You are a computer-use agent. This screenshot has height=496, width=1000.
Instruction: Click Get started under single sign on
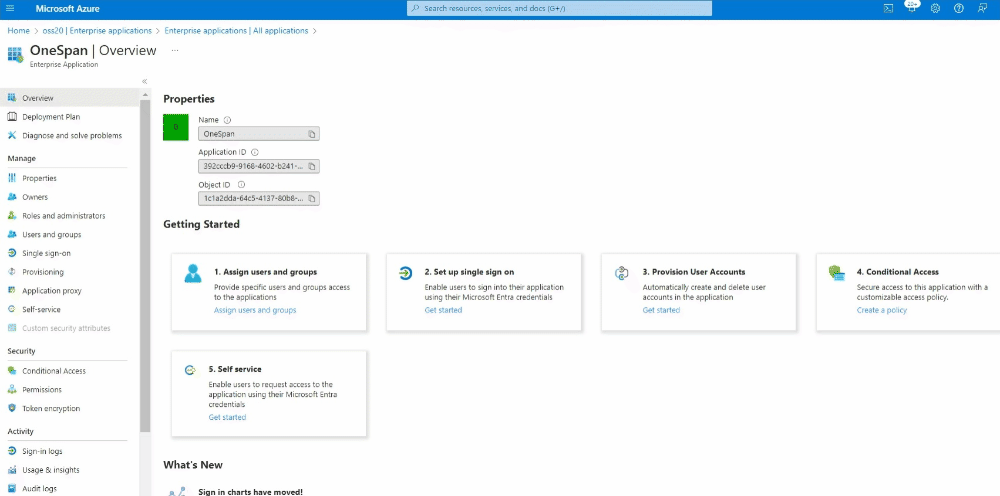tap(443, 310)
